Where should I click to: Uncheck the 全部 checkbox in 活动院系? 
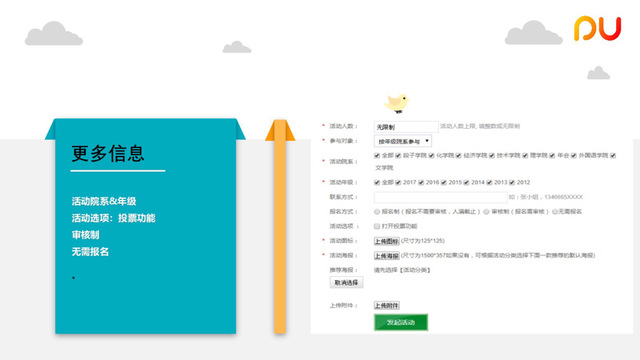377,156
